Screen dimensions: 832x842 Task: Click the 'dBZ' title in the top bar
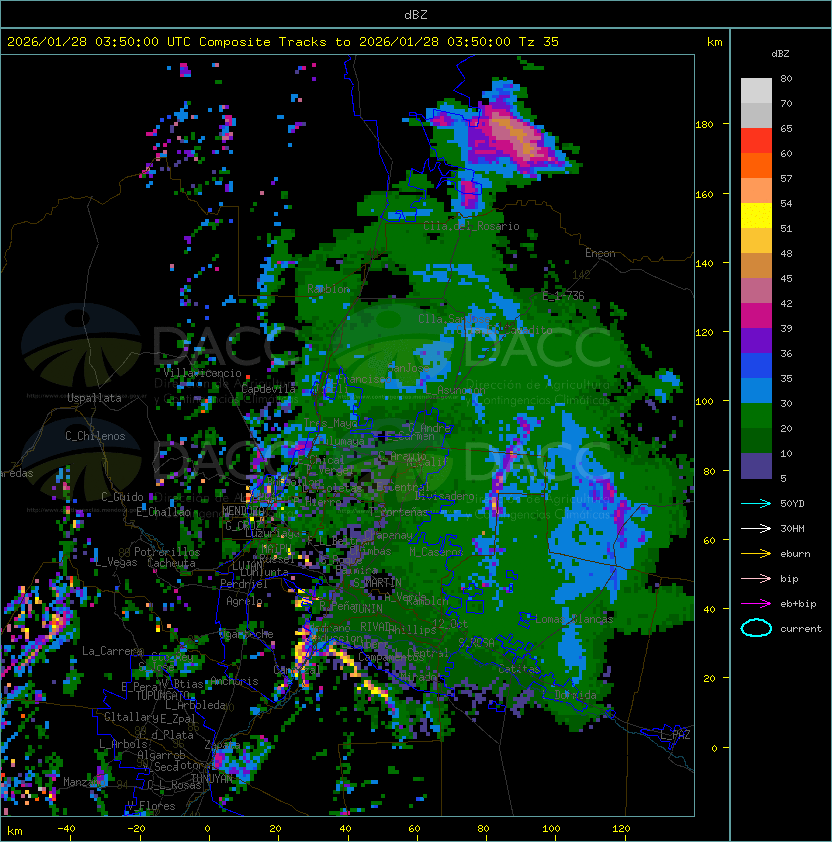[416, 14]
